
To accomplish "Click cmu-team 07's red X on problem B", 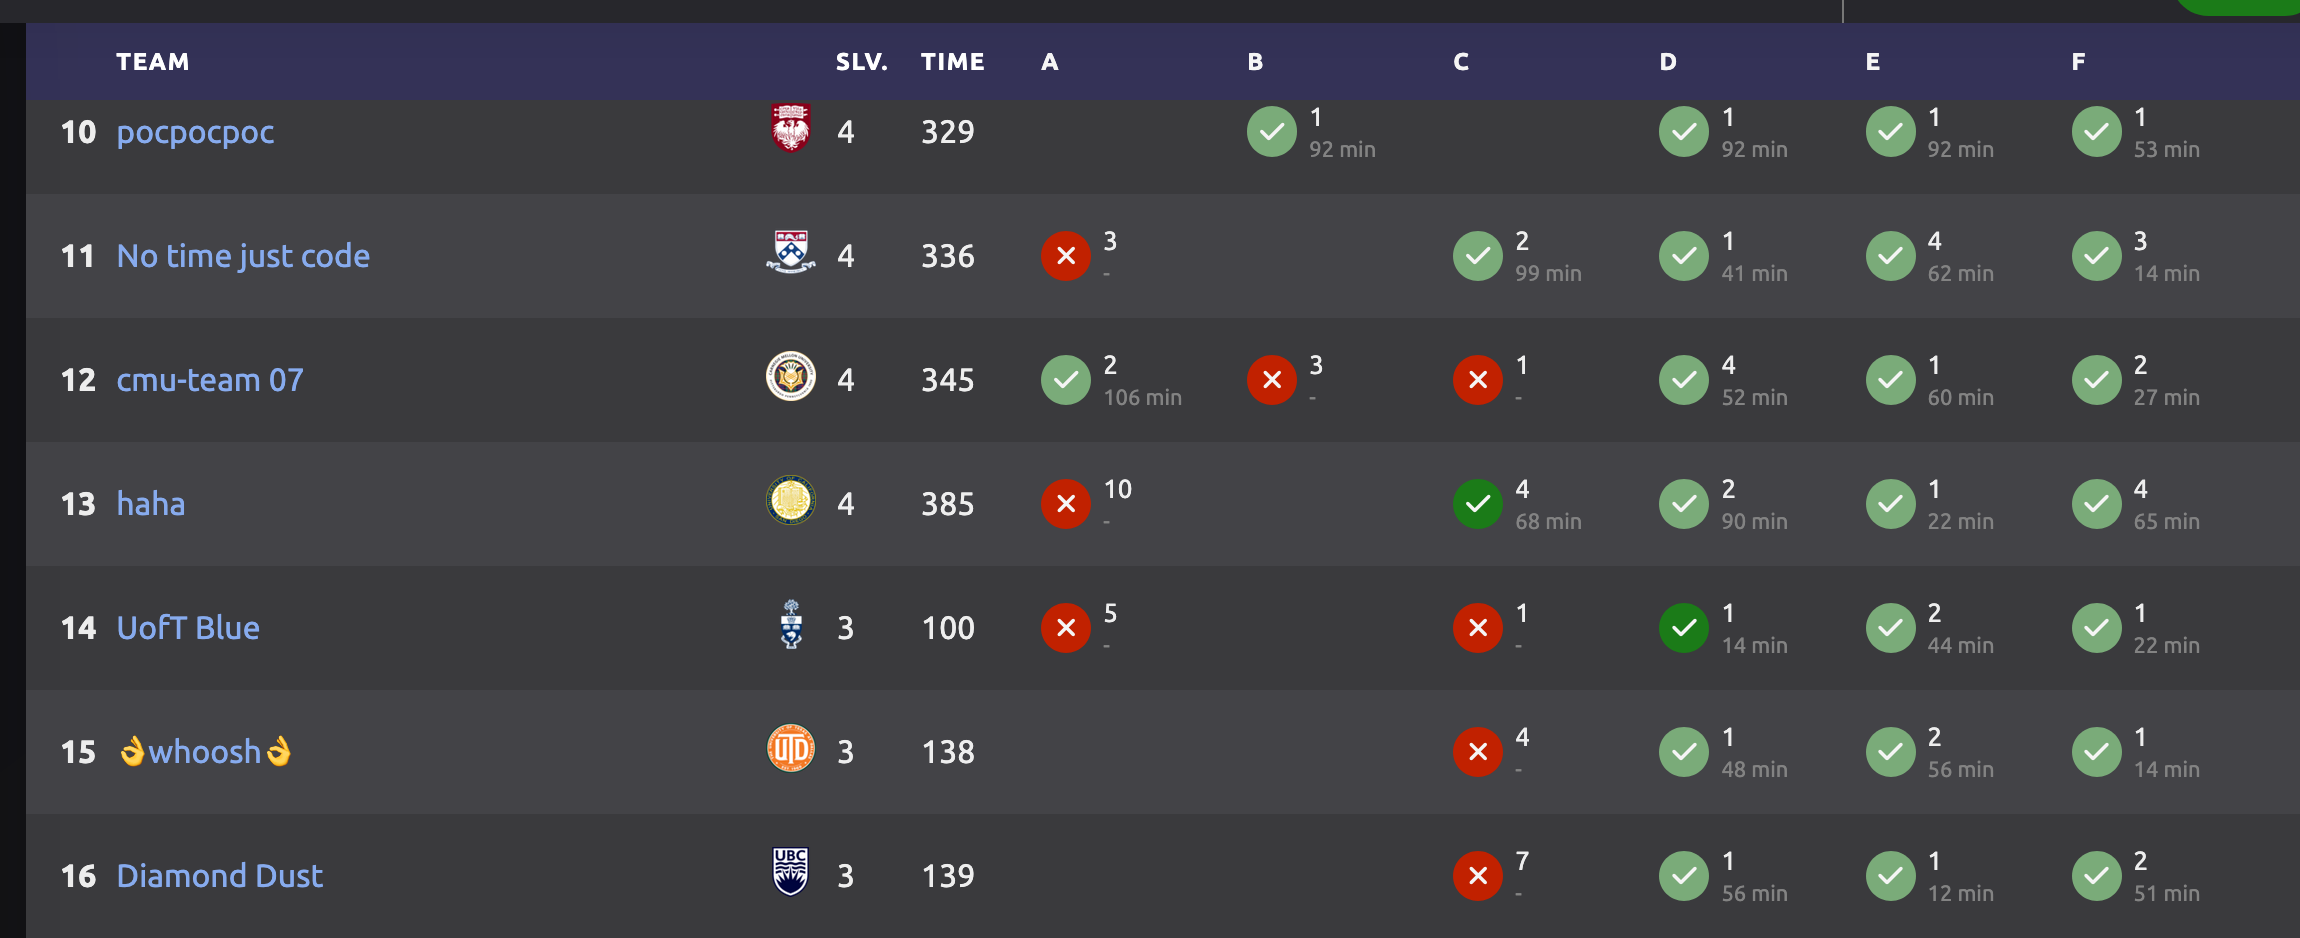I will (1272, 380).
